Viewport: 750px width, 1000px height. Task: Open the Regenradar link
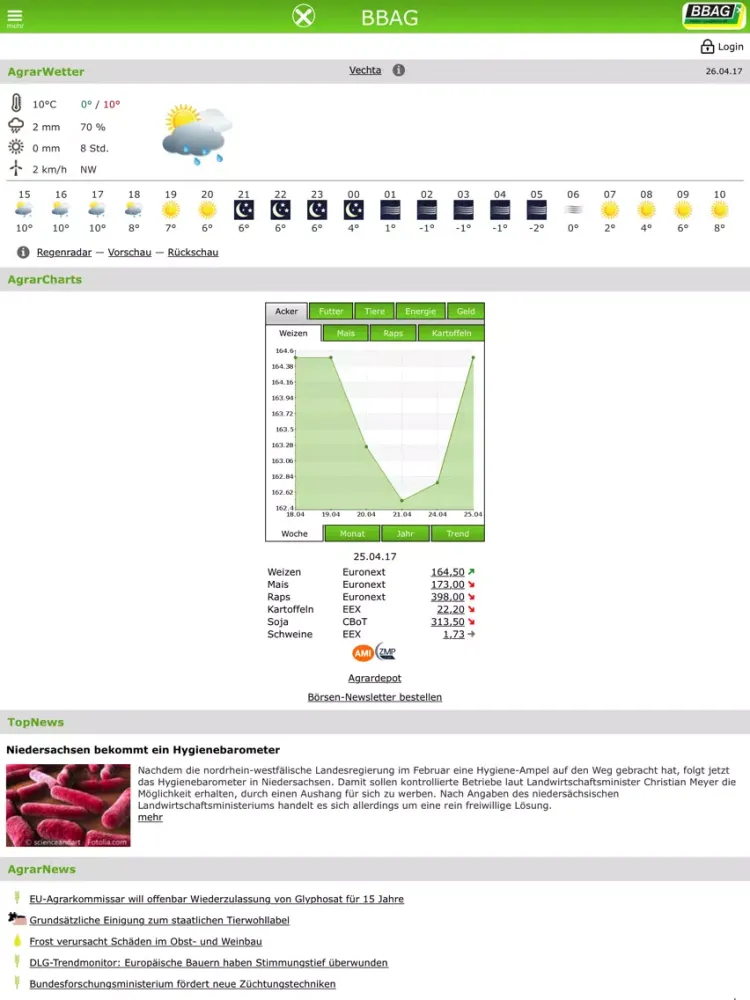click(x=64, y=252)
